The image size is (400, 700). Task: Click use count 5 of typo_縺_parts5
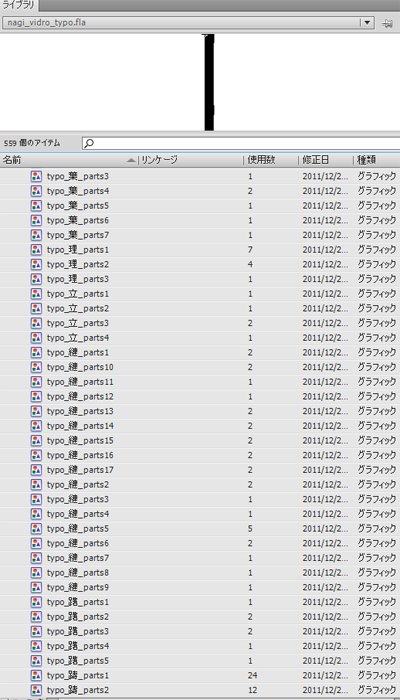pos(250,529)
